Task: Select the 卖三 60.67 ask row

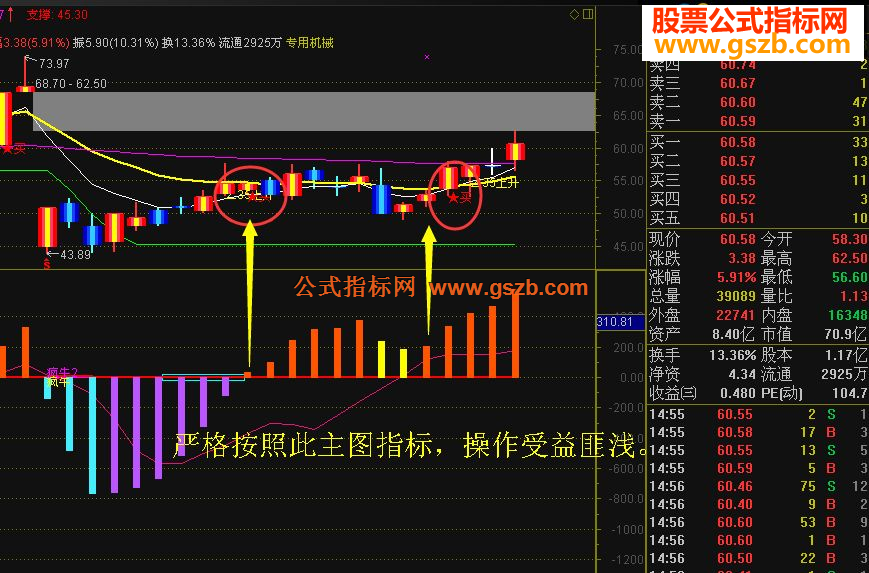Action: (758, 83)
